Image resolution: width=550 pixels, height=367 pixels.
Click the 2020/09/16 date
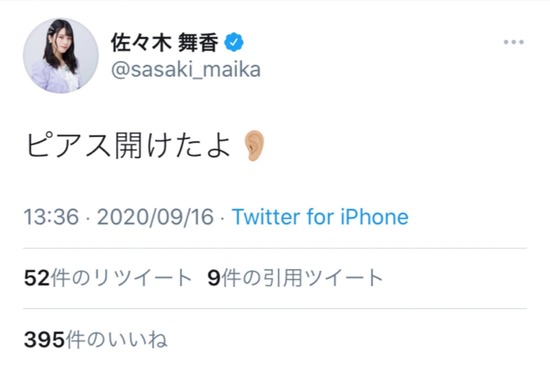(x=155, y=217)
